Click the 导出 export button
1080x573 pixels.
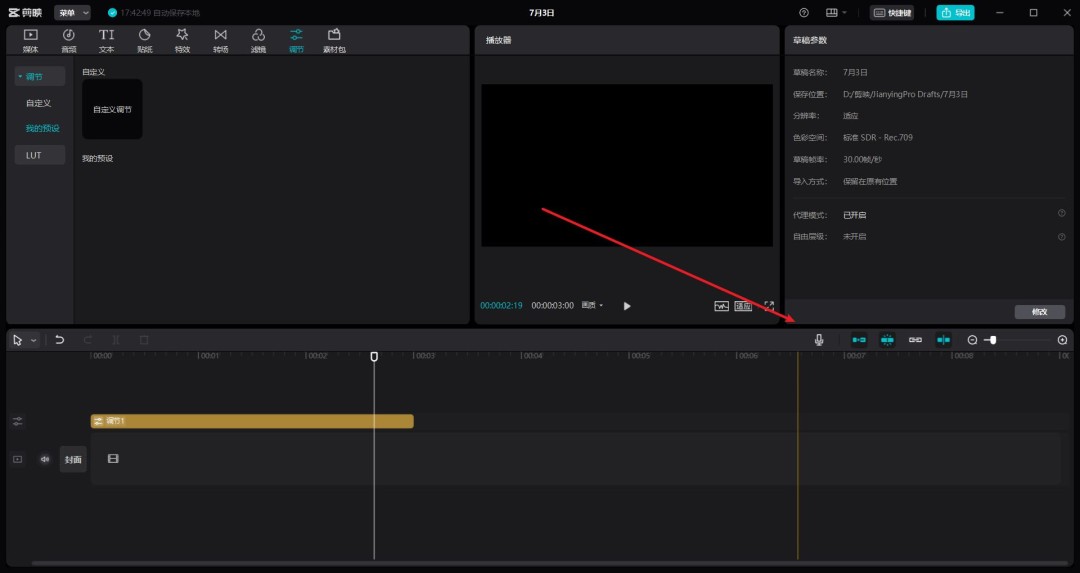955,13
